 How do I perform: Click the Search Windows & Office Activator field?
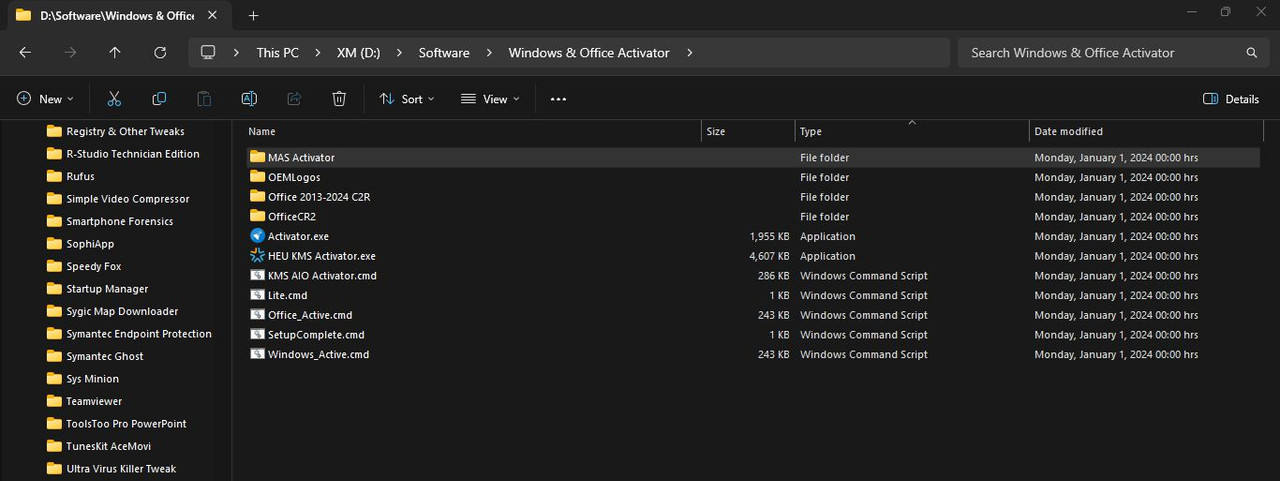point(1113,53)
